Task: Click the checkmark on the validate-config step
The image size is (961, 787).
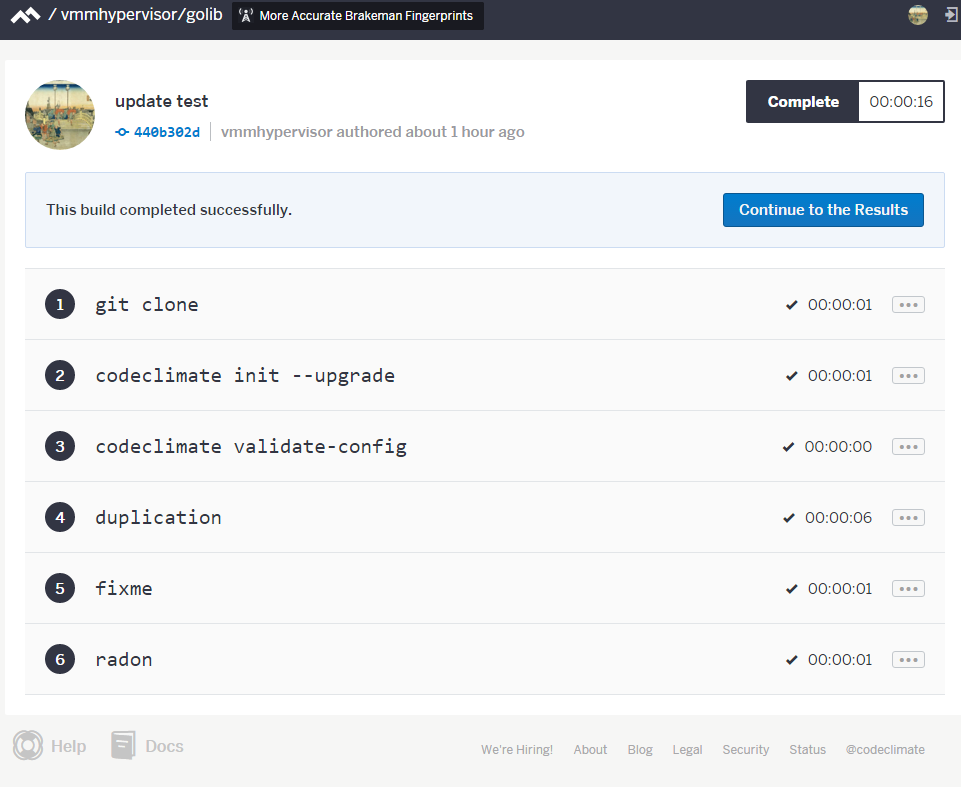Action: (x=788, y=447)
